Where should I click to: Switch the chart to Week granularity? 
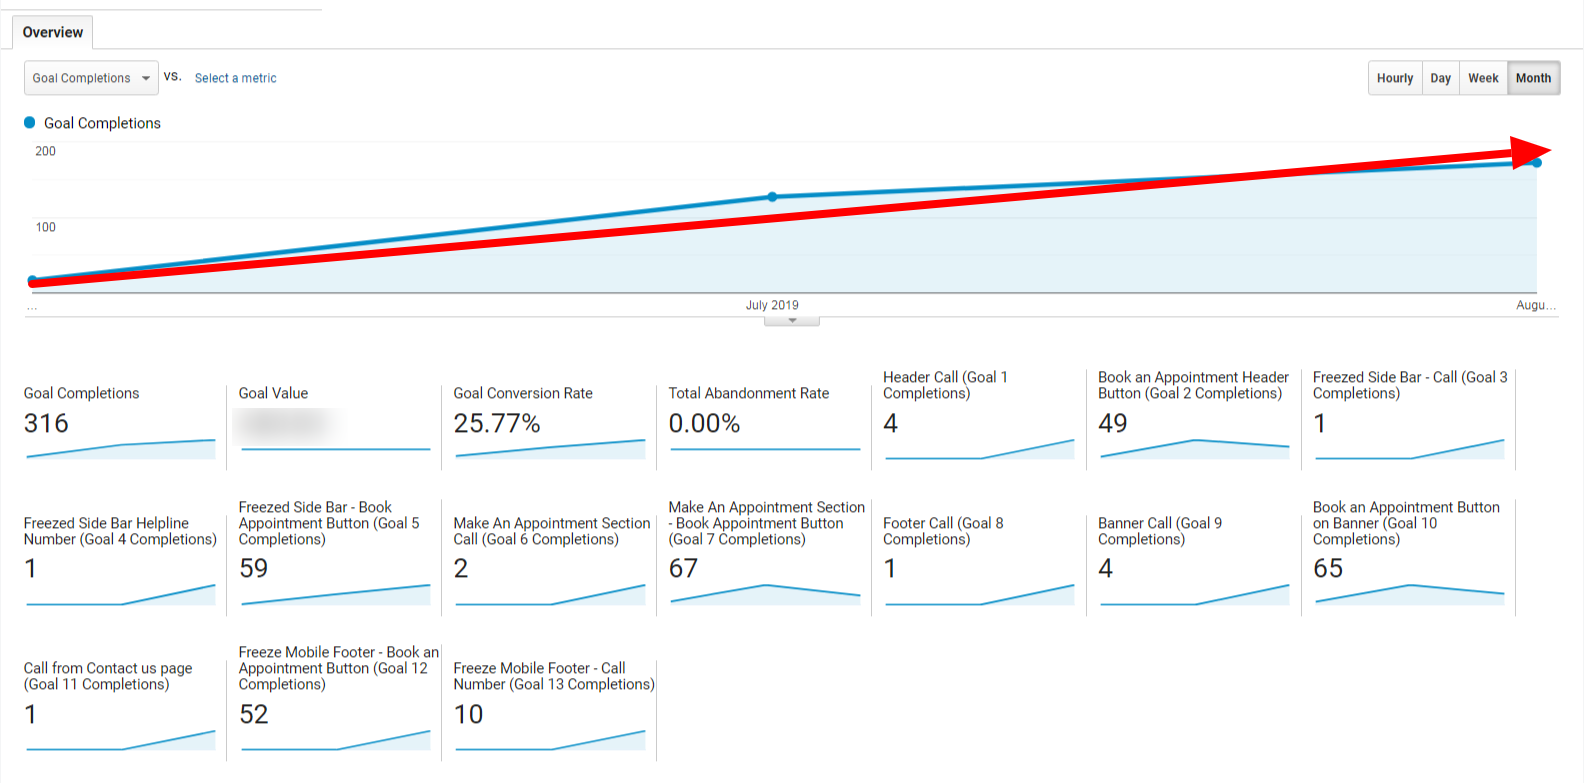click(1483, 77)
